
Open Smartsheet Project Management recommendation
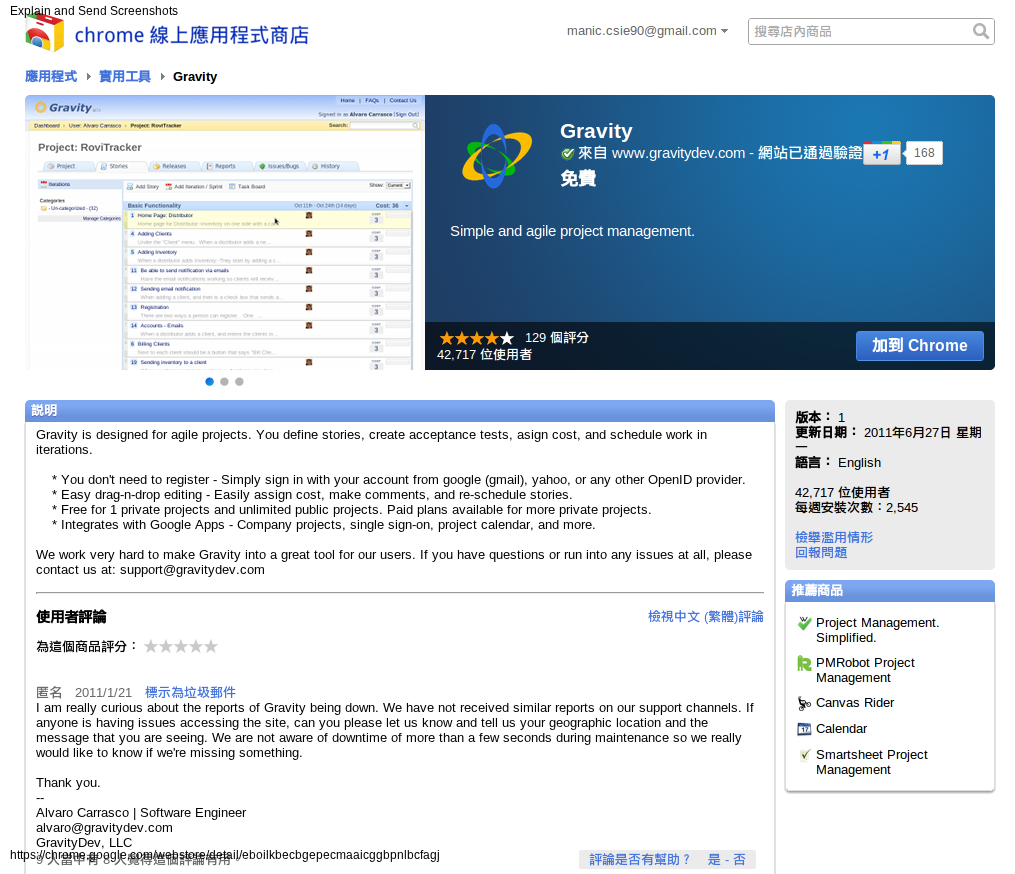pos(871,762)
